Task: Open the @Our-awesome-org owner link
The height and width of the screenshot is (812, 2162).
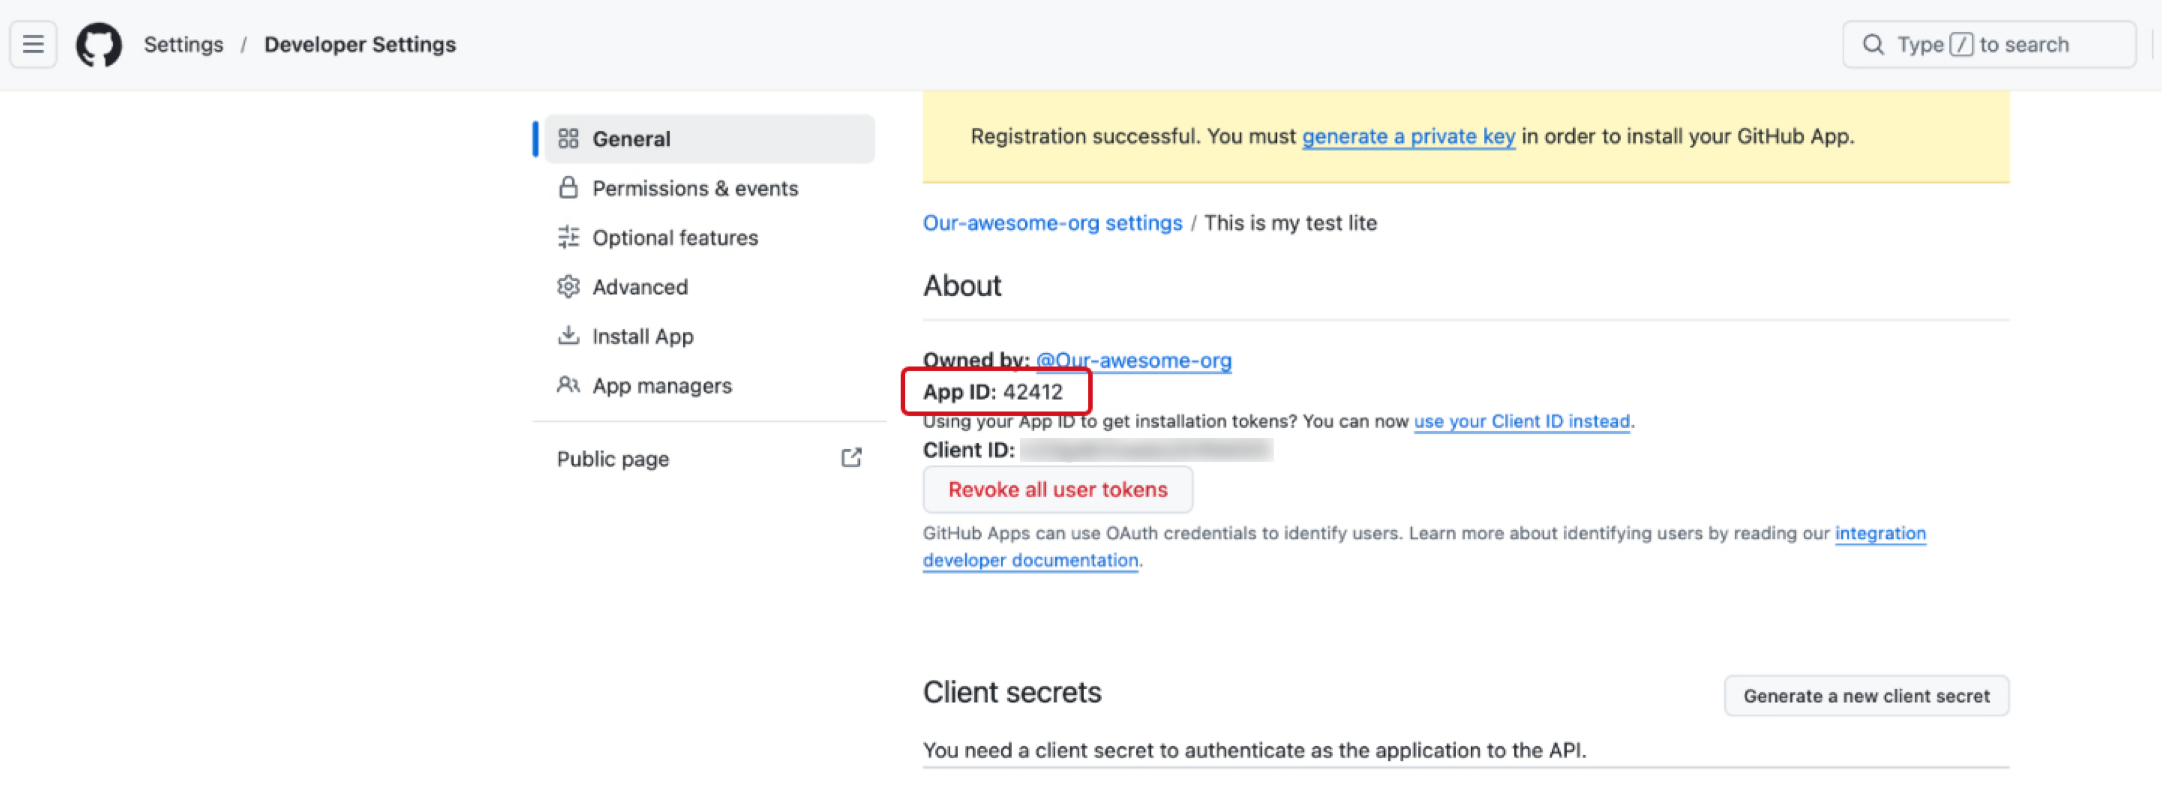Action: (x=1134, y=361)
